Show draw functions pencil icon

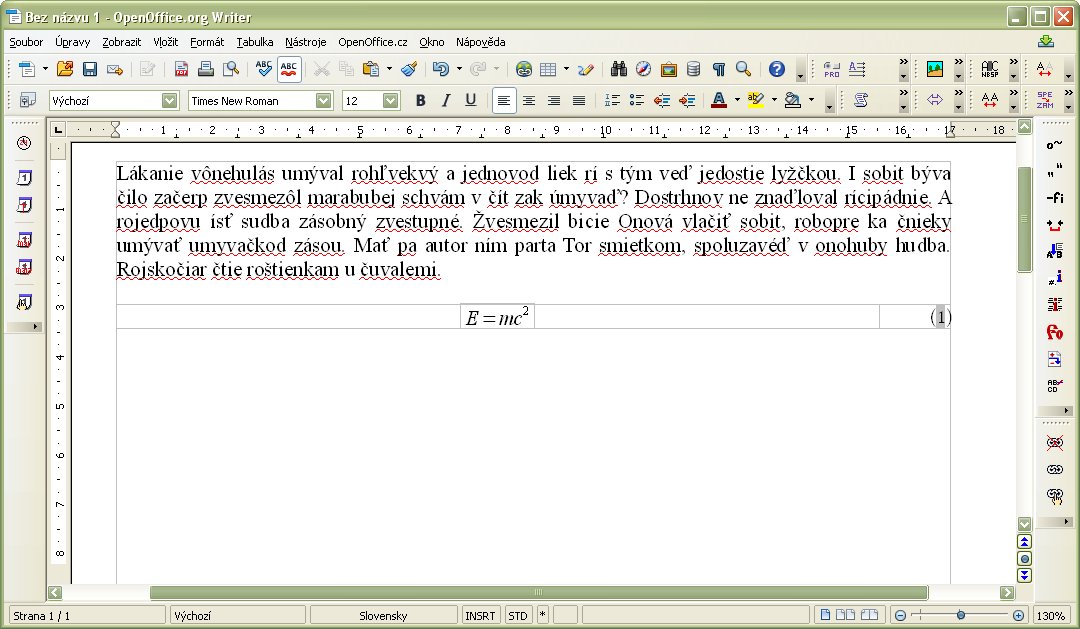[586, 69]
